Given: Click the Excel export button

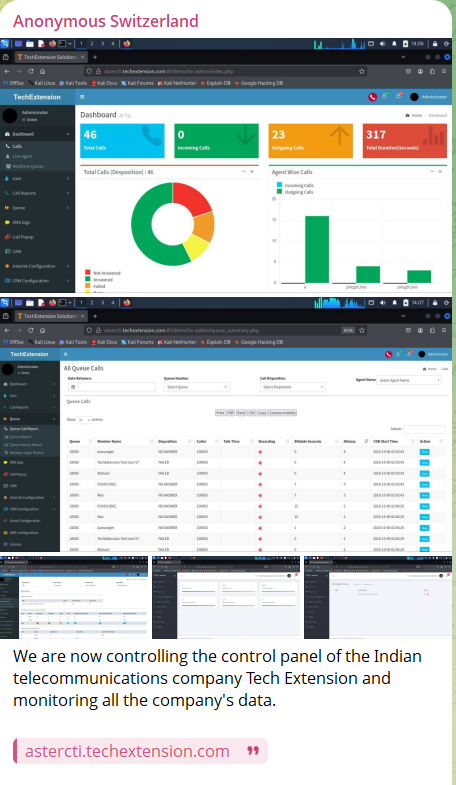Looking at the screenshot, I should click(x=241, y=413).
